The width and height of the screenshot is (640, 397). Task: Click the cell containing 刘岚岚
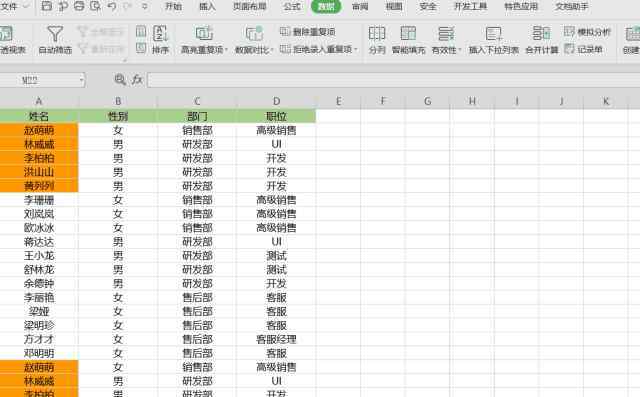click(39, 214)
